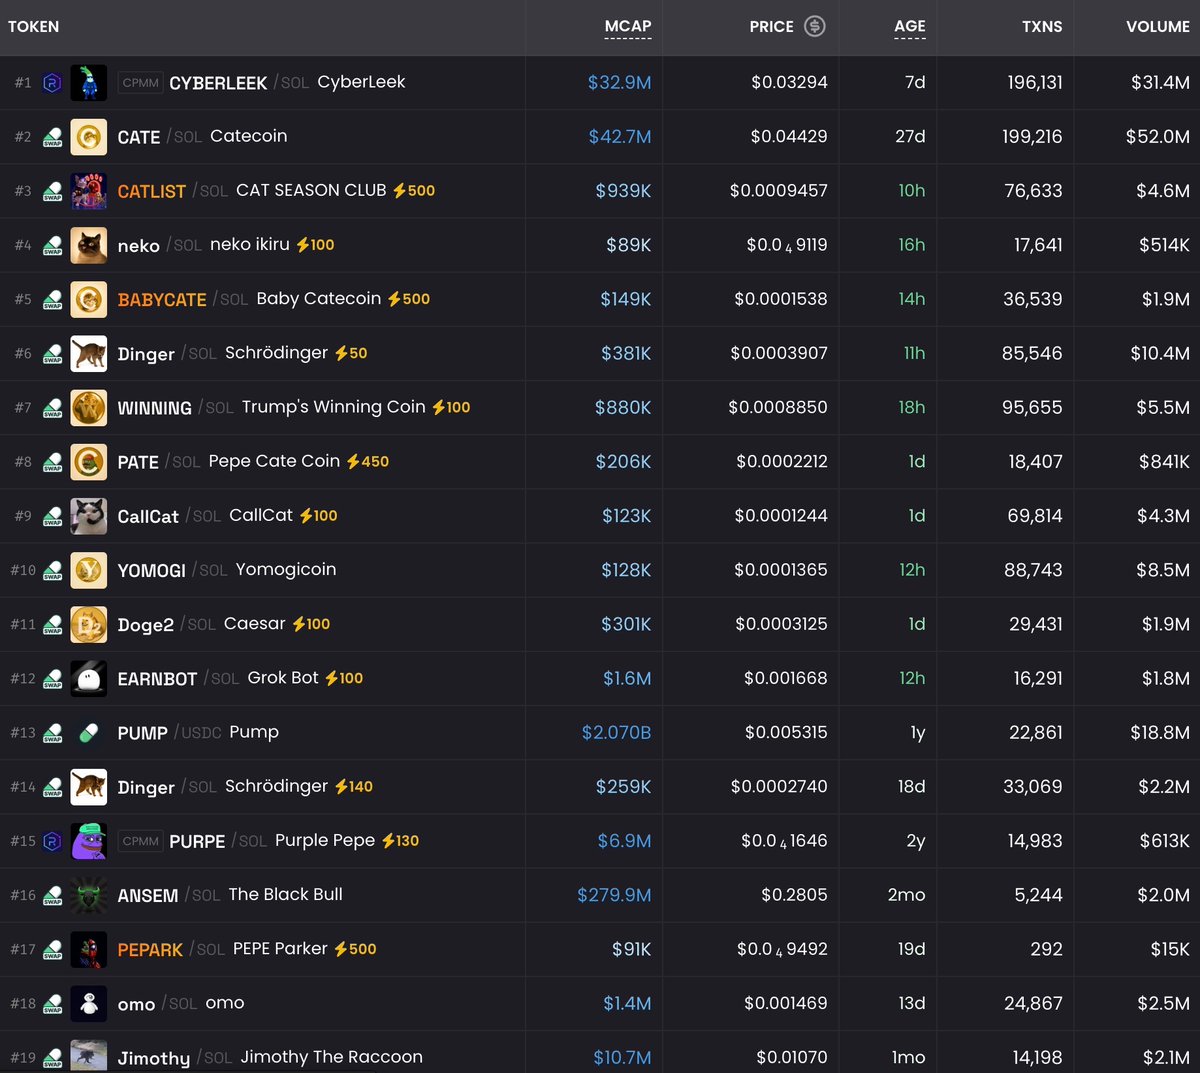Screen dimensions: 1200x1073
Task: Click the CPMM badge on CYBERLEEK row
Action: click(x=140, y=83)
